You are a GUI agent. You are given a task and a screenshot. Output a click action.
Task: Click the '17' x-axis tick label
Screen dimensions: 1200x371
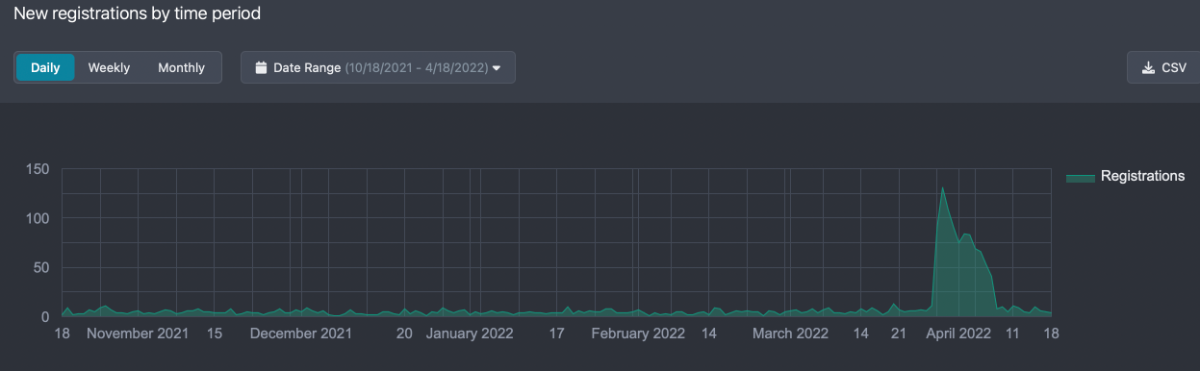click(557, 334)
